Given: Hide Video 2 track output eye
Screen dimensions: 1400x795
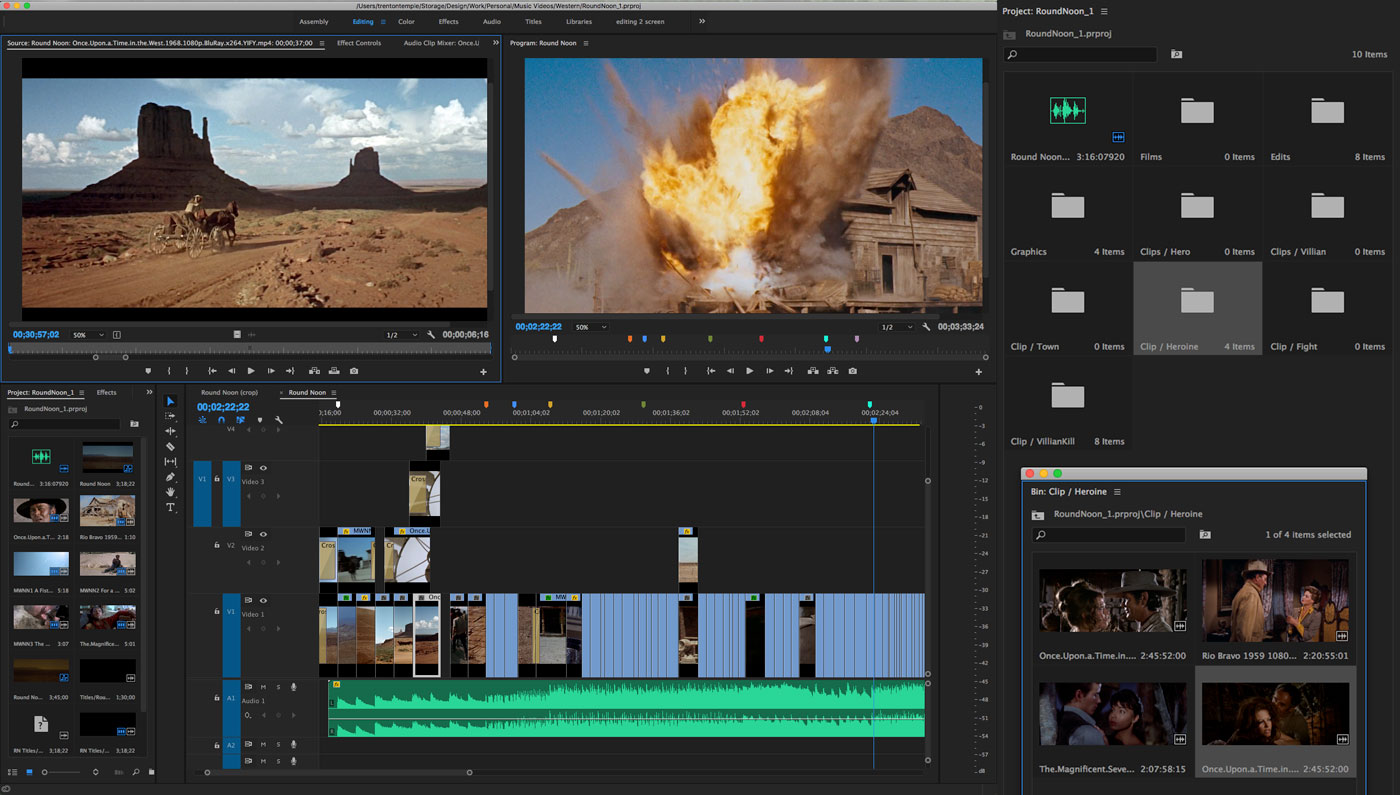Looking at the screenshot, I should [x=263, y=534].
